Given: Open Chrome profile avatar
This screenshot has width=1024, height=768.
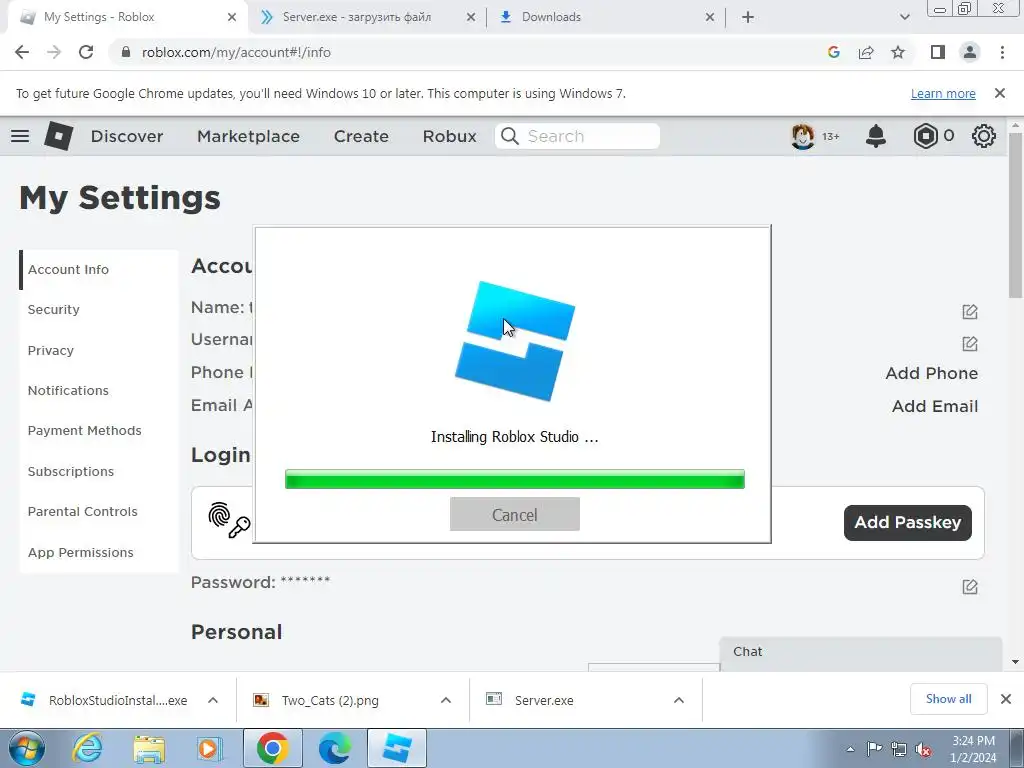Looking at the screenshot, I should 970,52.
